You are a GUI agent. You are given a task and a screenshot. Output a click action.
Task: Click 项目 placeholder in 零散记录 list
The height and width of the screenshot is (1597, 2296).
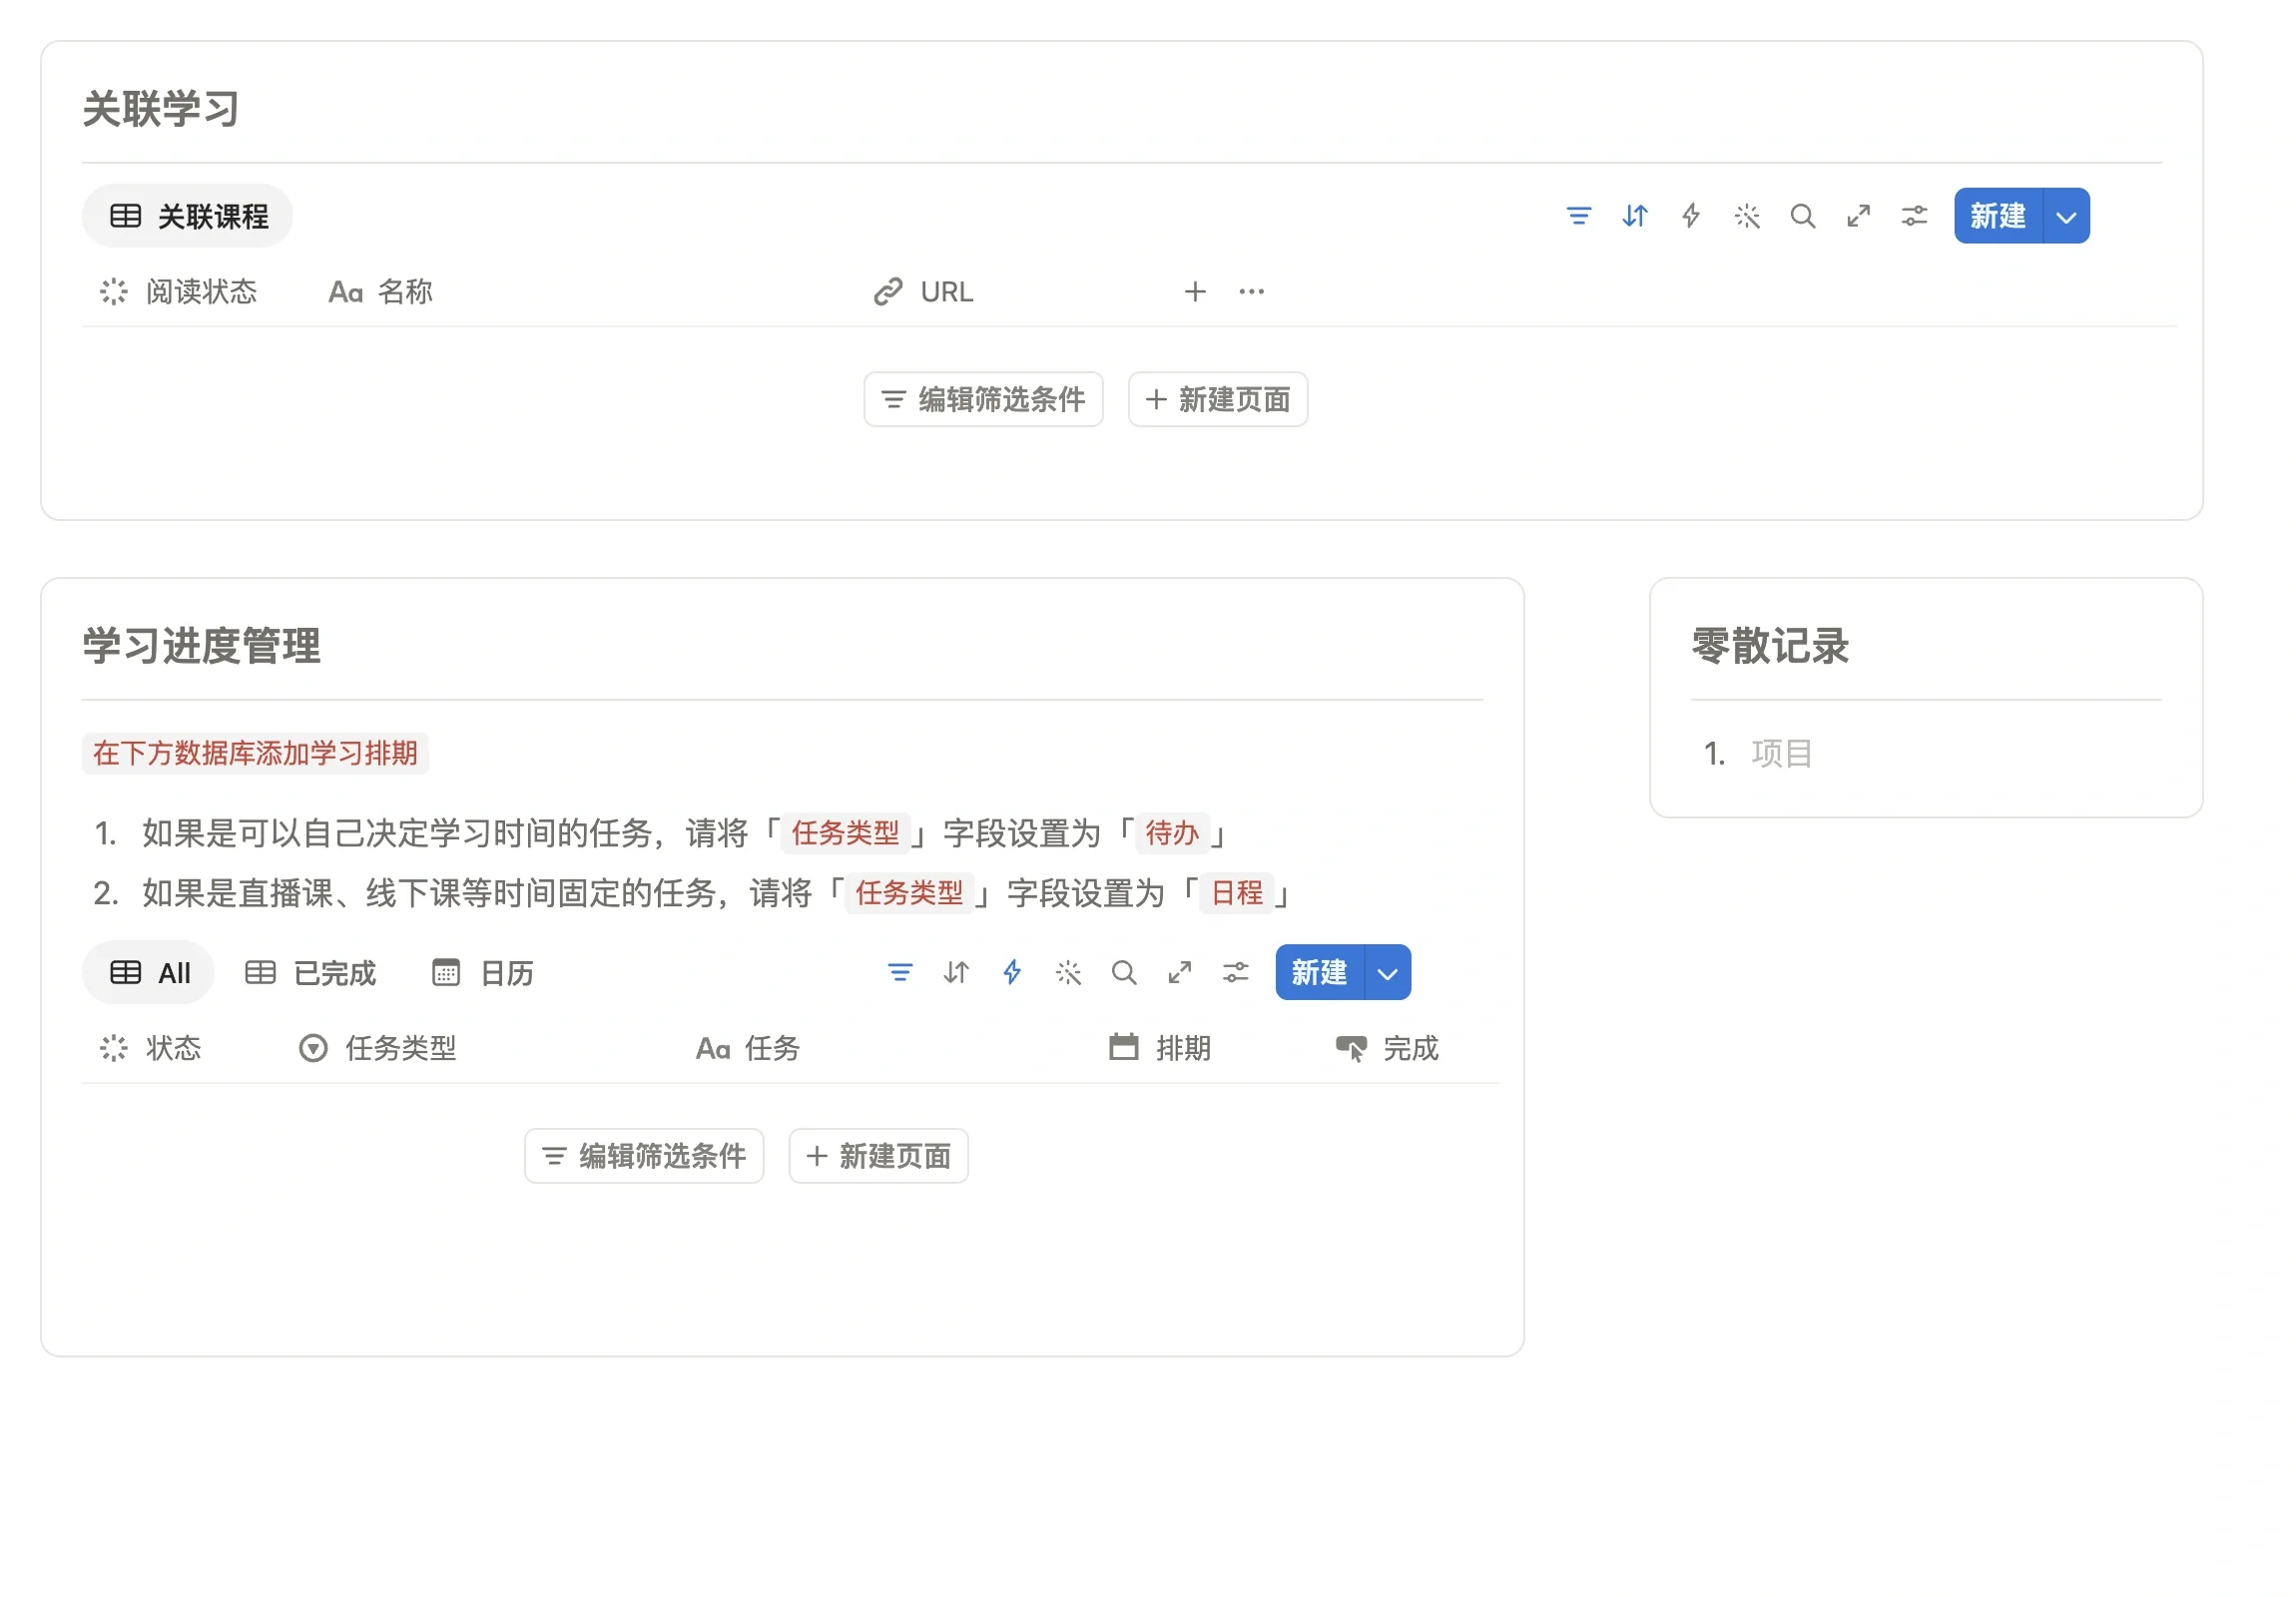(x=1781, y=753)
